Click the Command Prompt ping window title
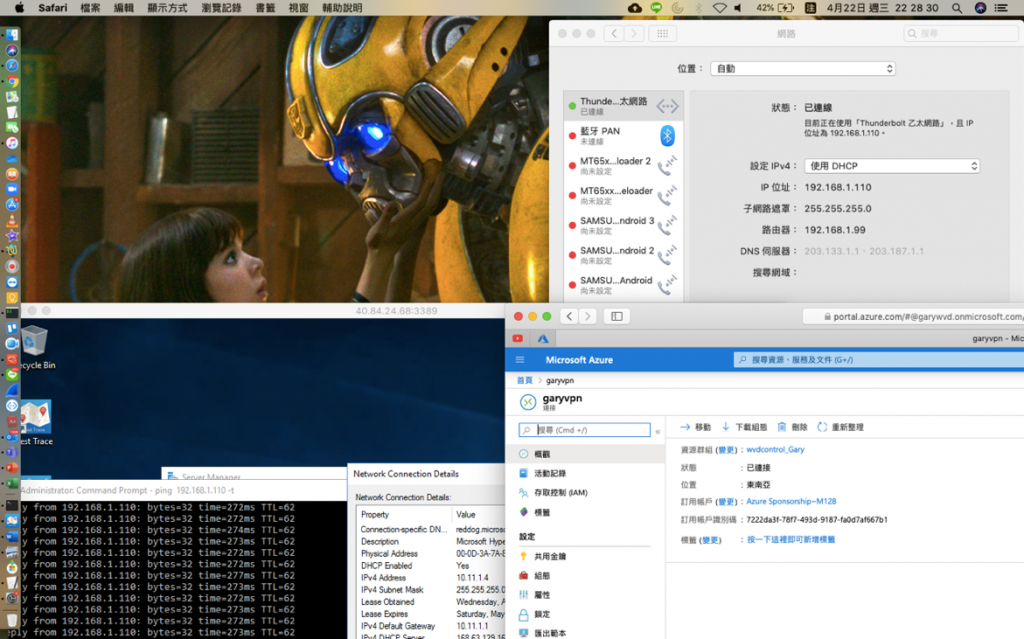Viewport: 1024px width, 639px height. [127, 490]
